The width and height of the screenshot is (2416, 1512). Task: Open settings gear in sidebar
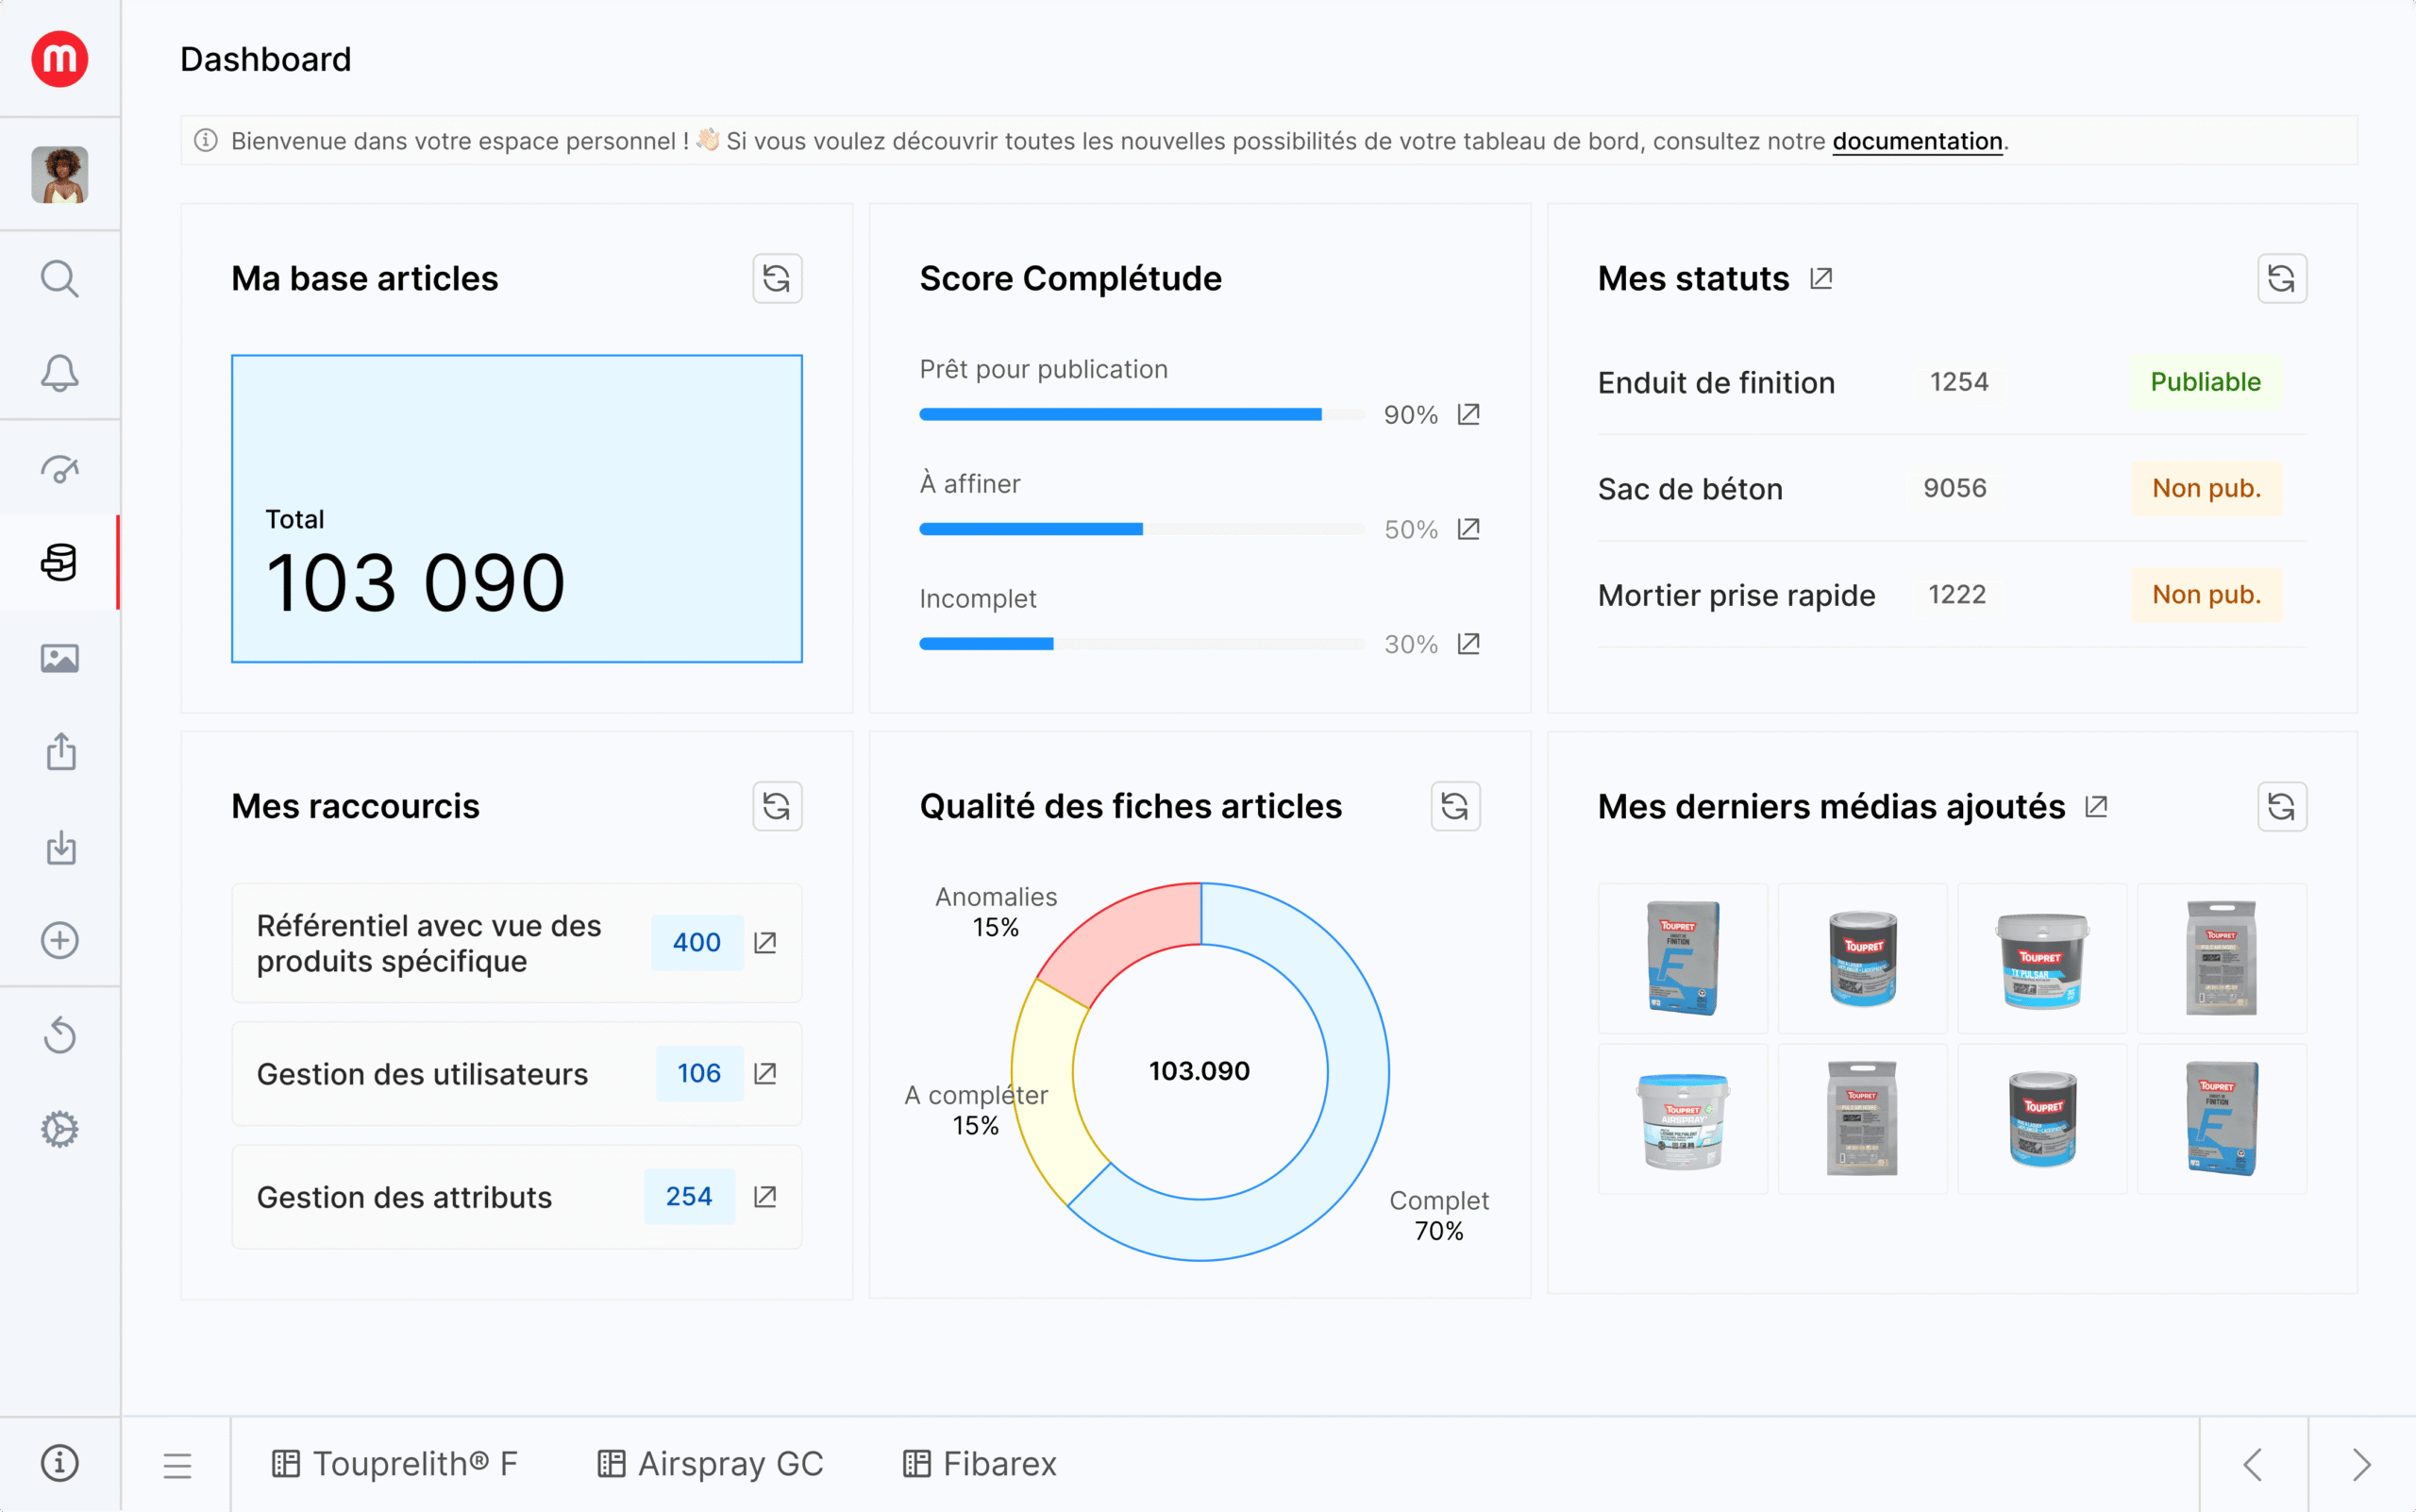pos(59,1130)
